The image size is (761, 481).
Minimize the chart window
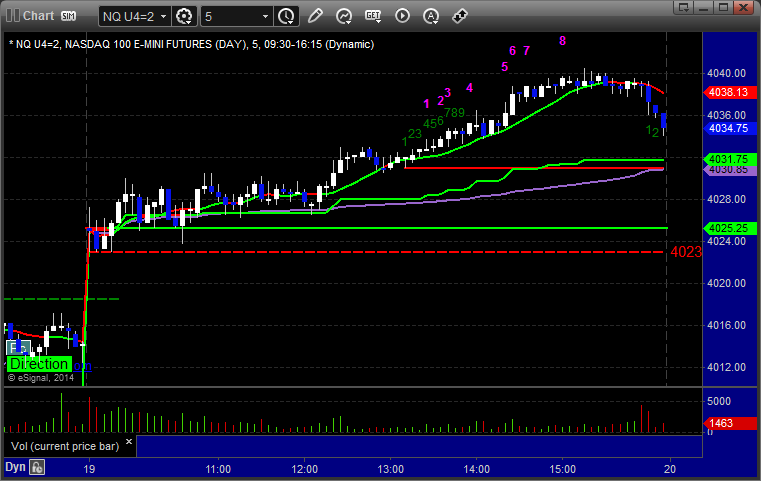point(704,7)
